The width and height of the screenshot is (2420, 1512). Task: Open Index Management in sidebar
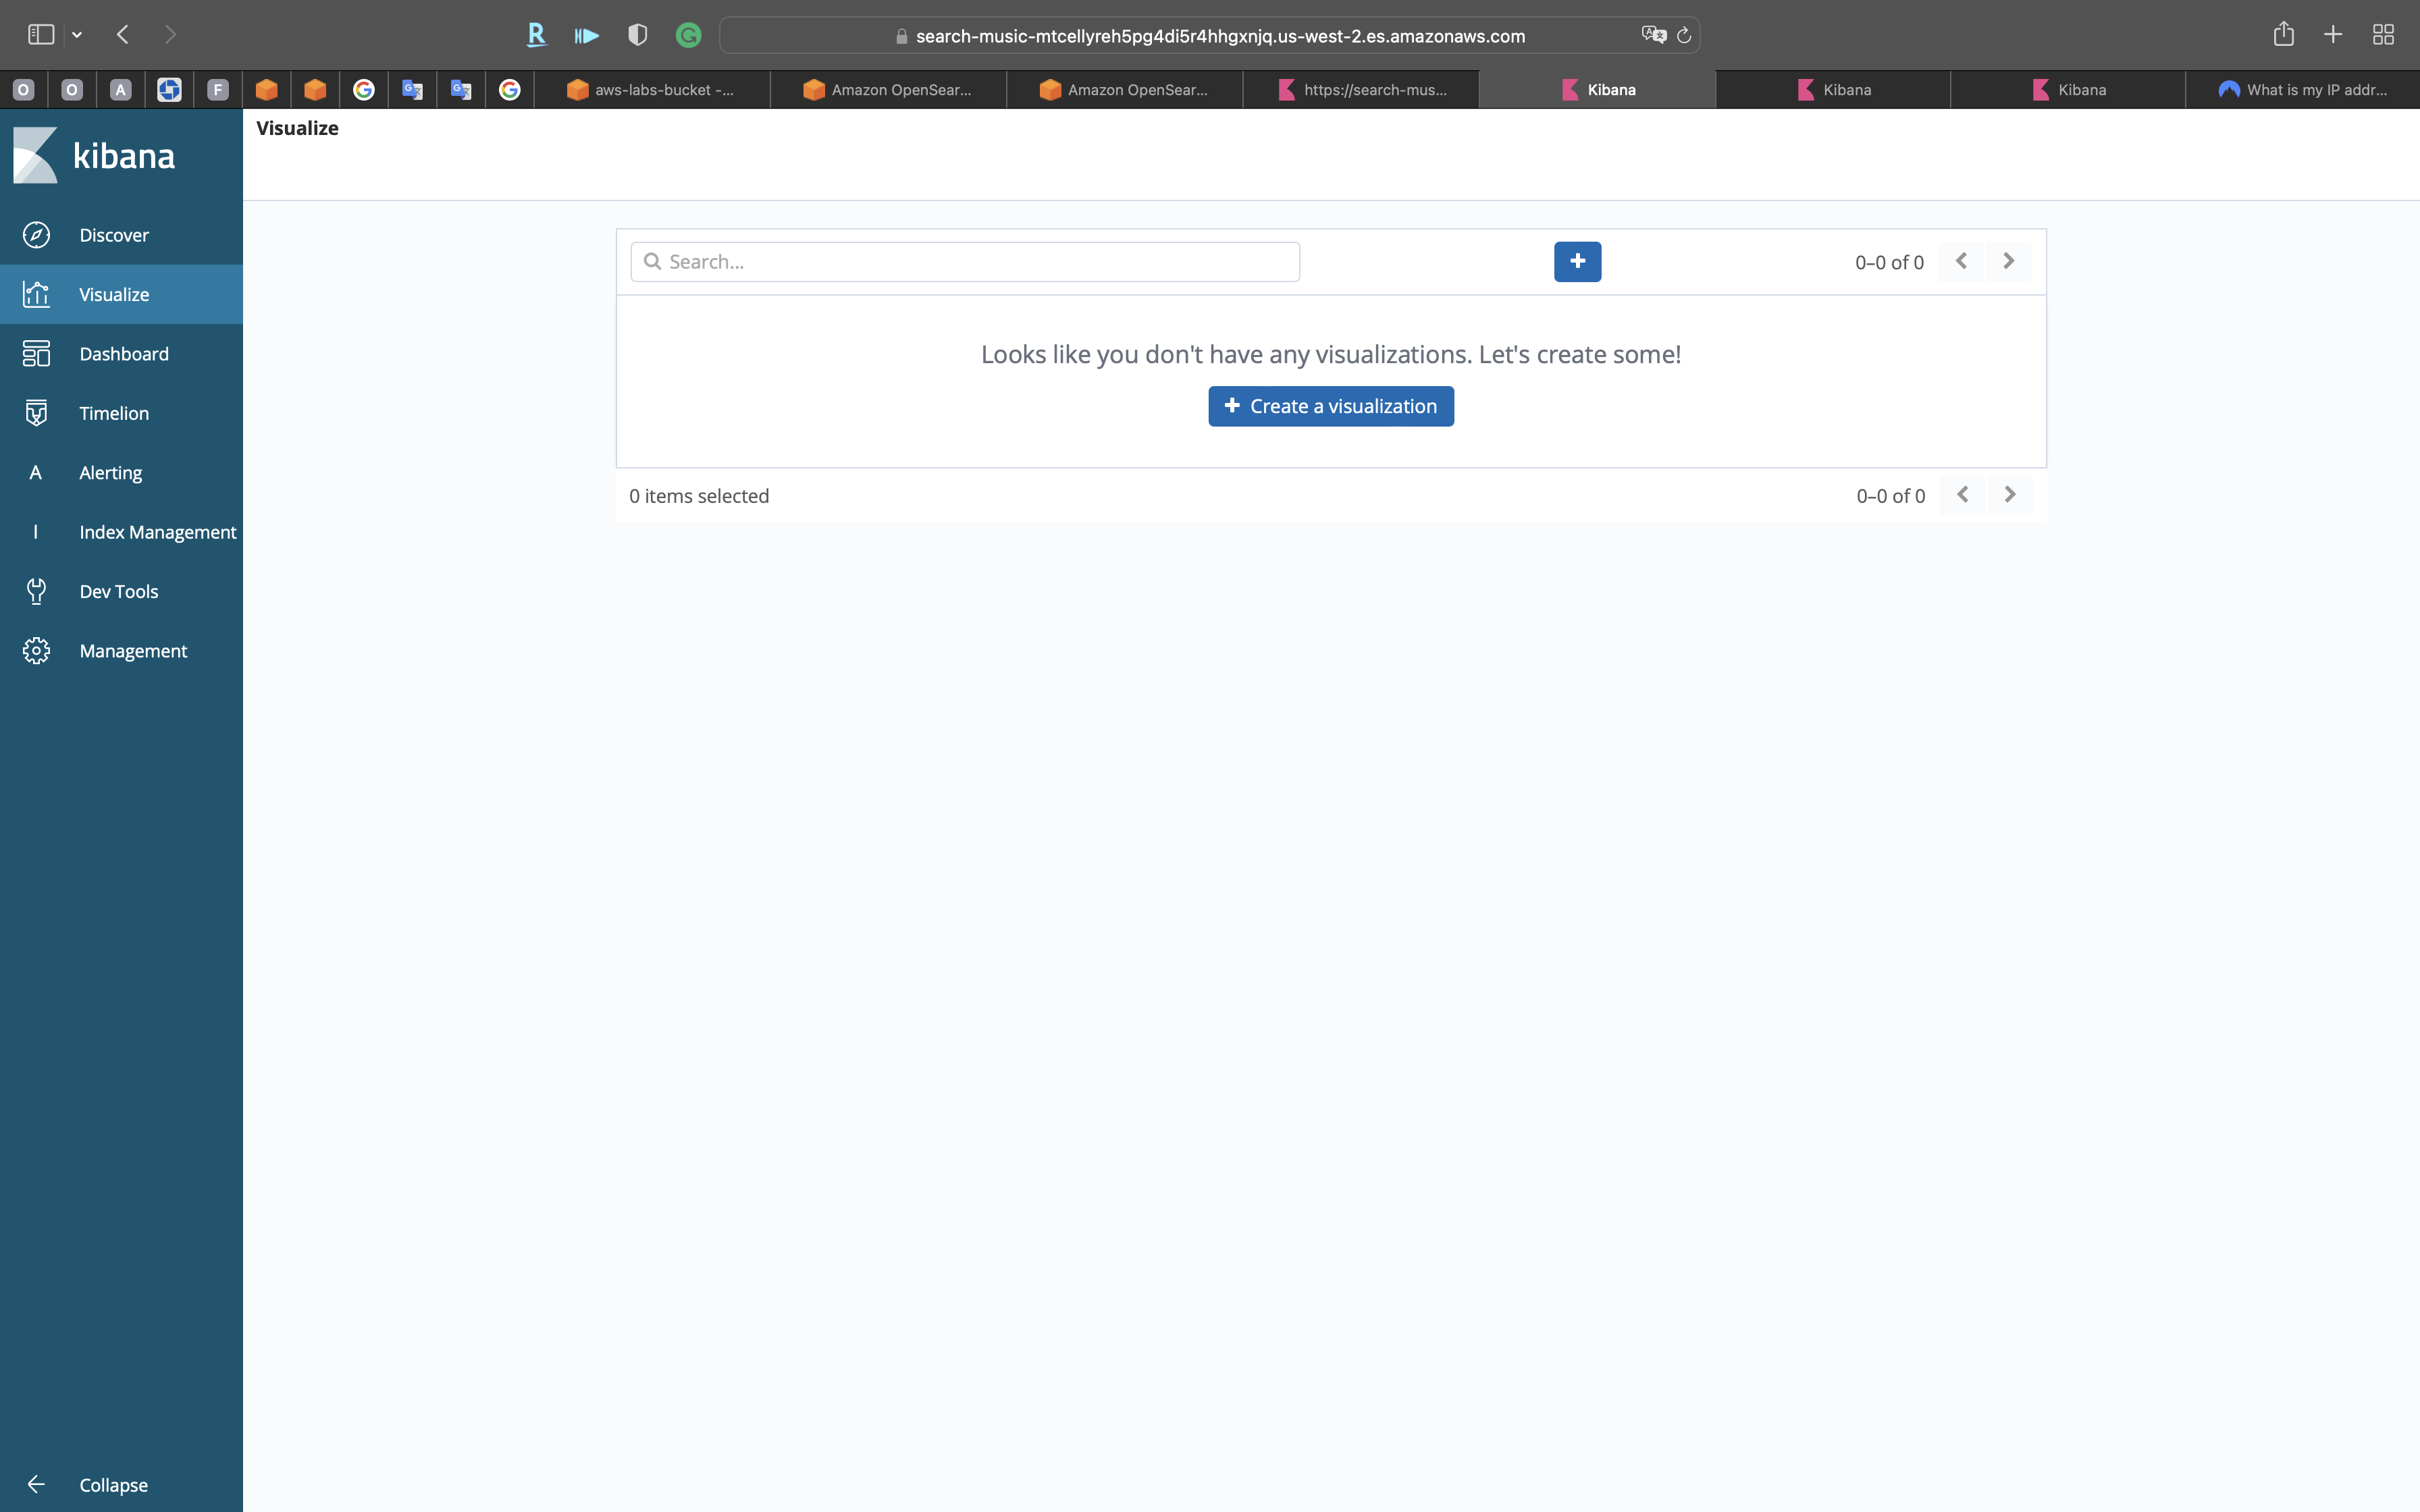(157, 532)
